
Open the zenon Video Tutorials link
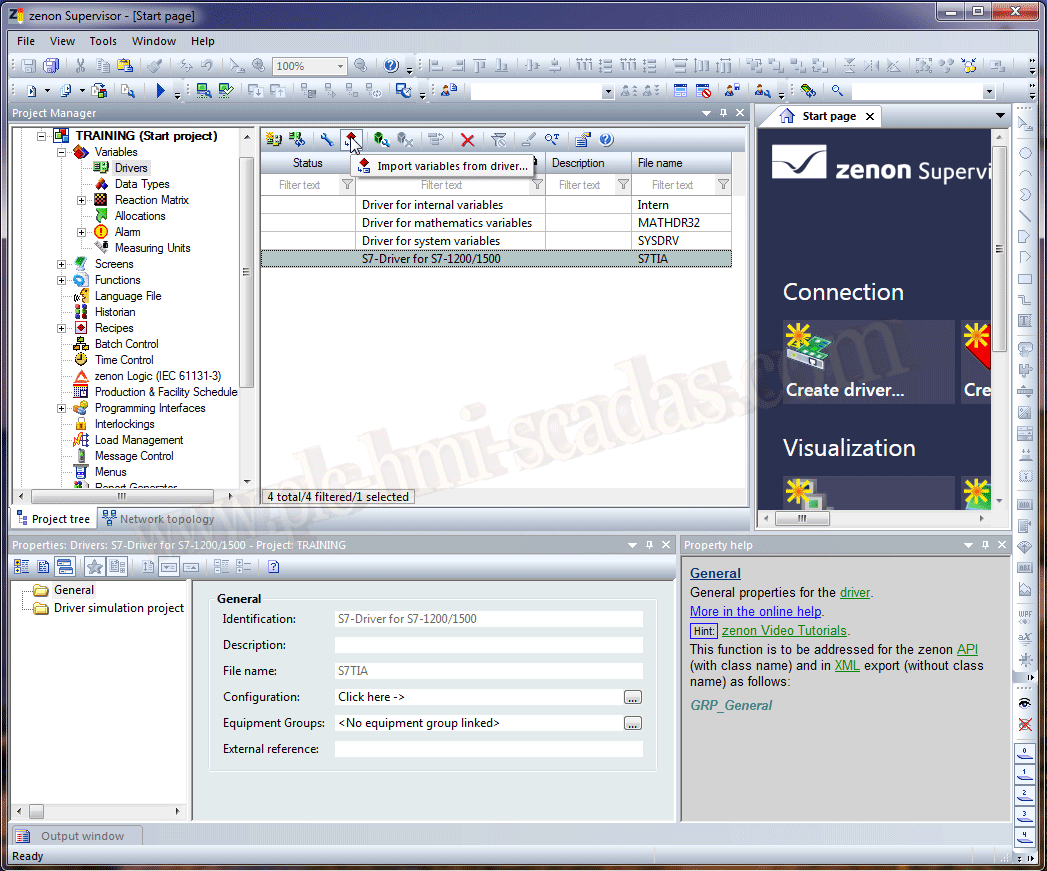784,631
